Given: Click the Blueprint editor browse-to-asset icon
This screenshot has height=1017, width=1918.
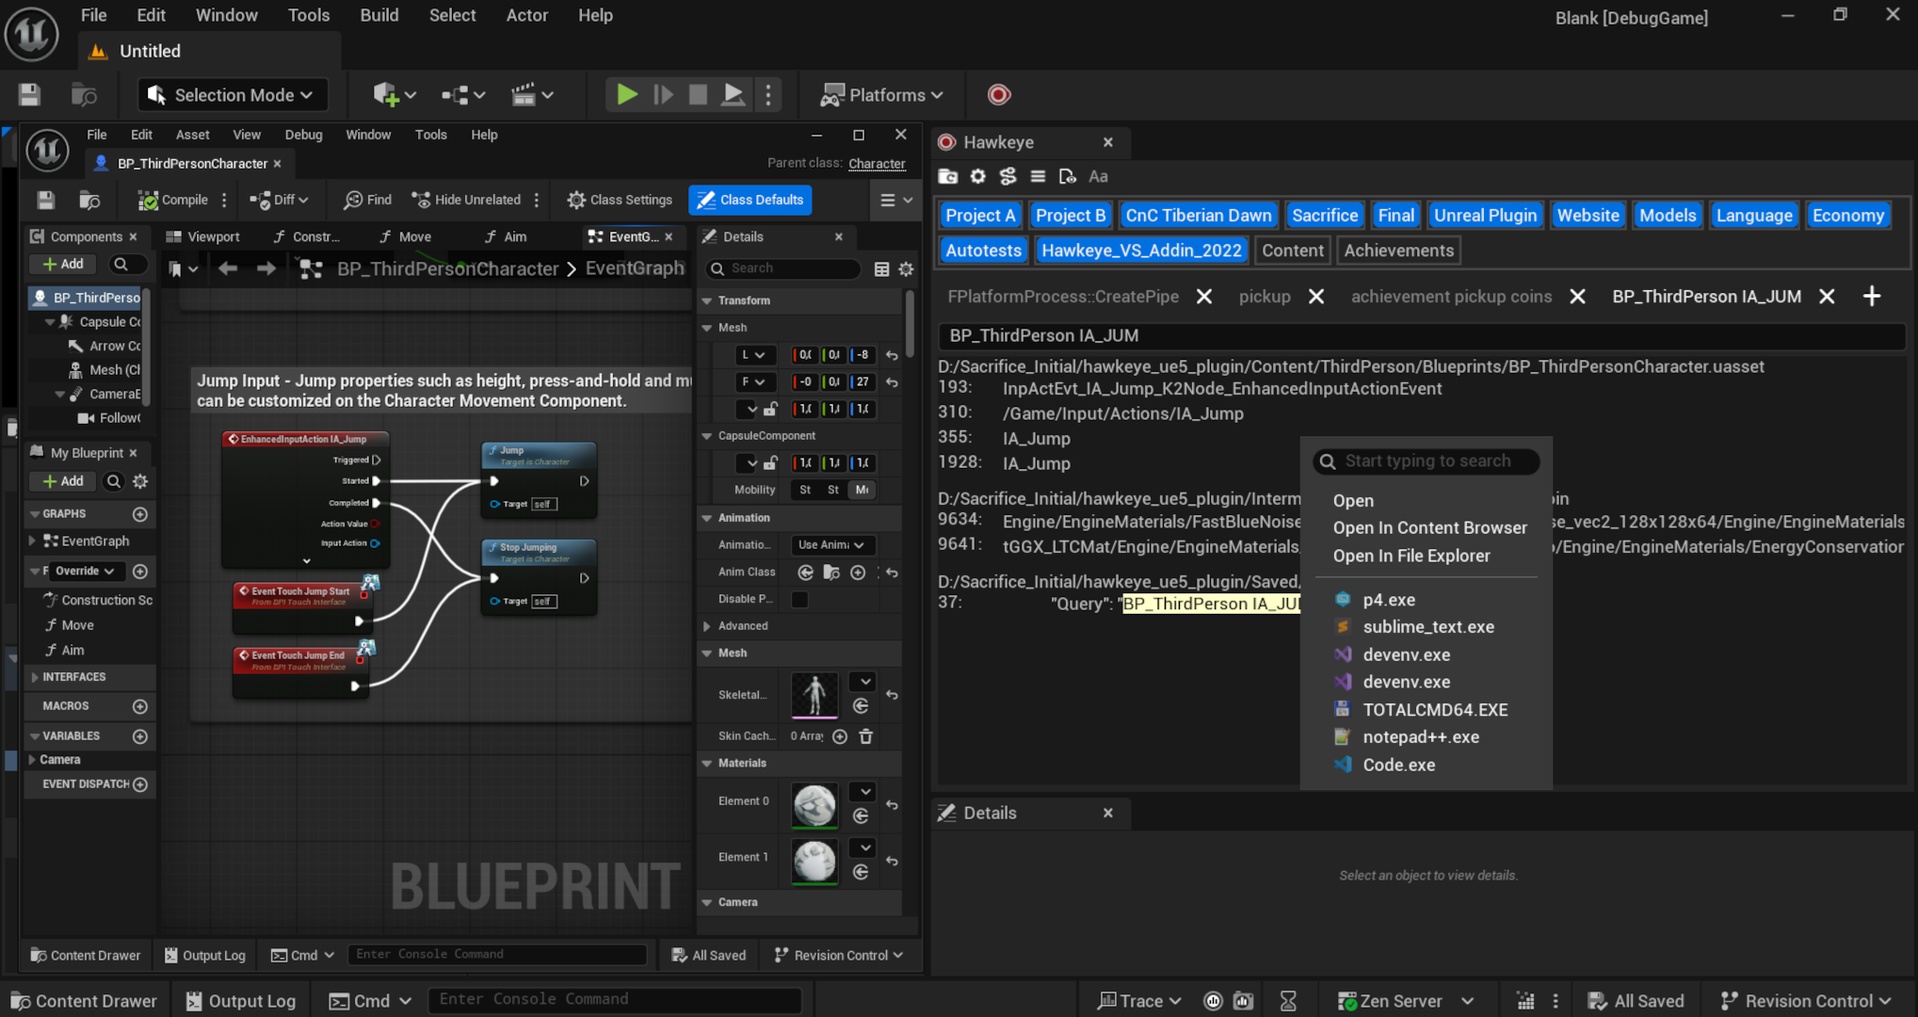Looking at the screenshot, I should pyautogui.click(x=90, y=200).
